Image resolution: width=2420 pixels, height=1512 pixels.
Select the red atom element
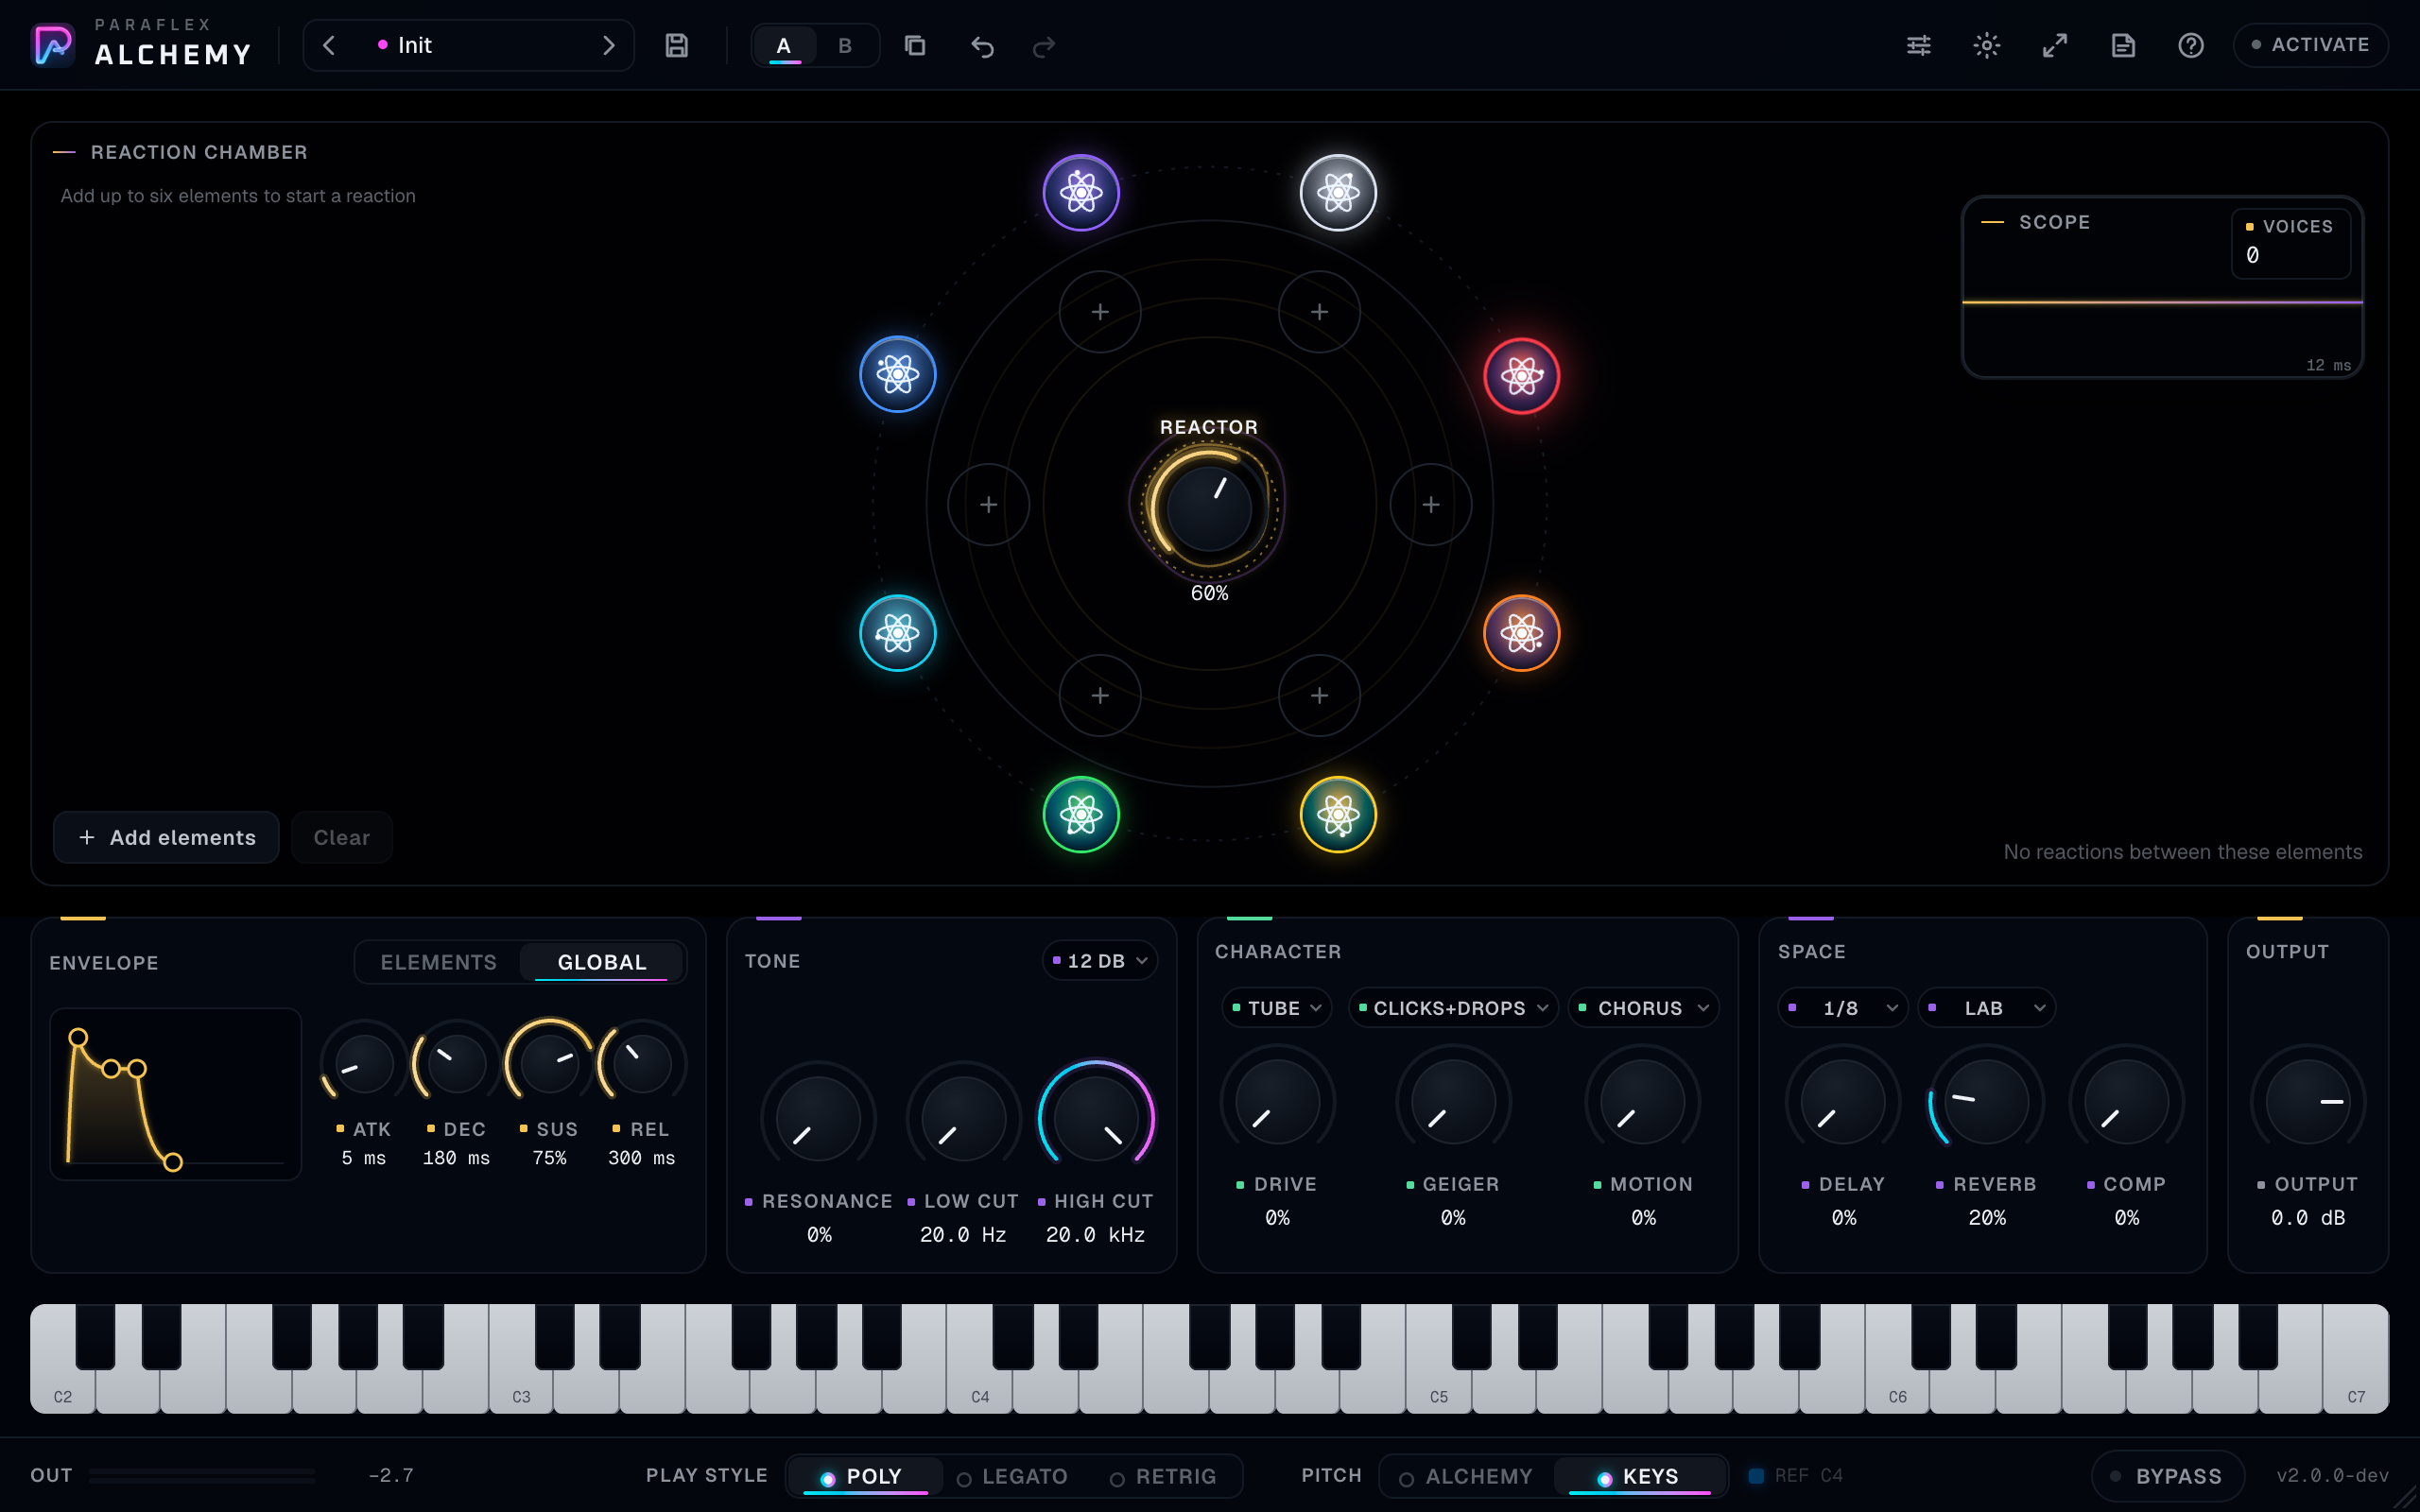click(x=1521, y=376)
